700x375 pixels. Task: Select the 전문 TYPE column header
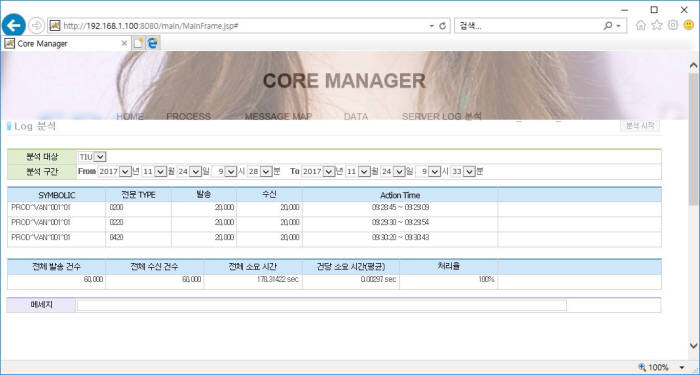tap(138, 195)
